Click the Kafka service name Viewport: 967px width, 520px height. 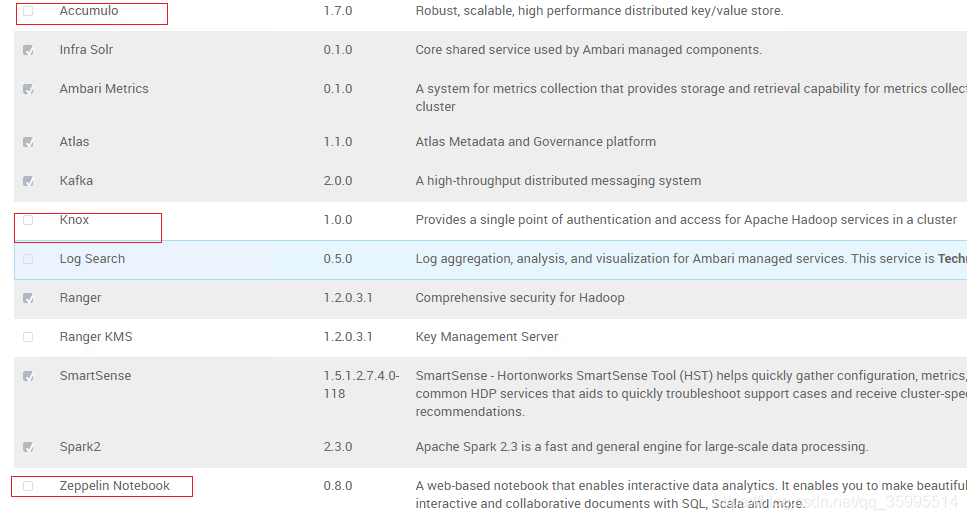76,181
